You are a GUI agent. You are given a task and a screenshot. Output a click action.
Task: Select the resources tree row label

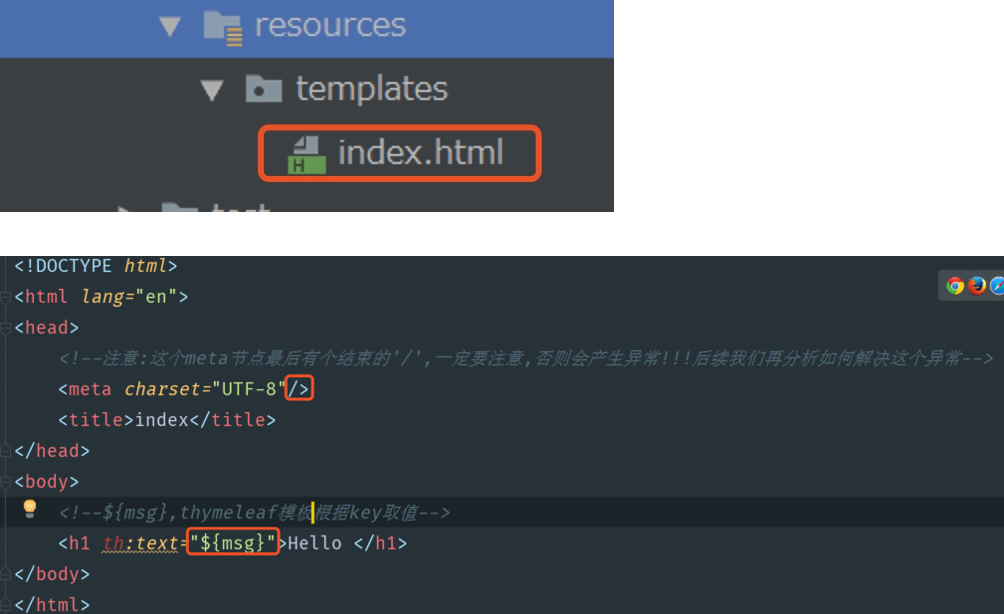pyautogui.click(x=330, y=26)
